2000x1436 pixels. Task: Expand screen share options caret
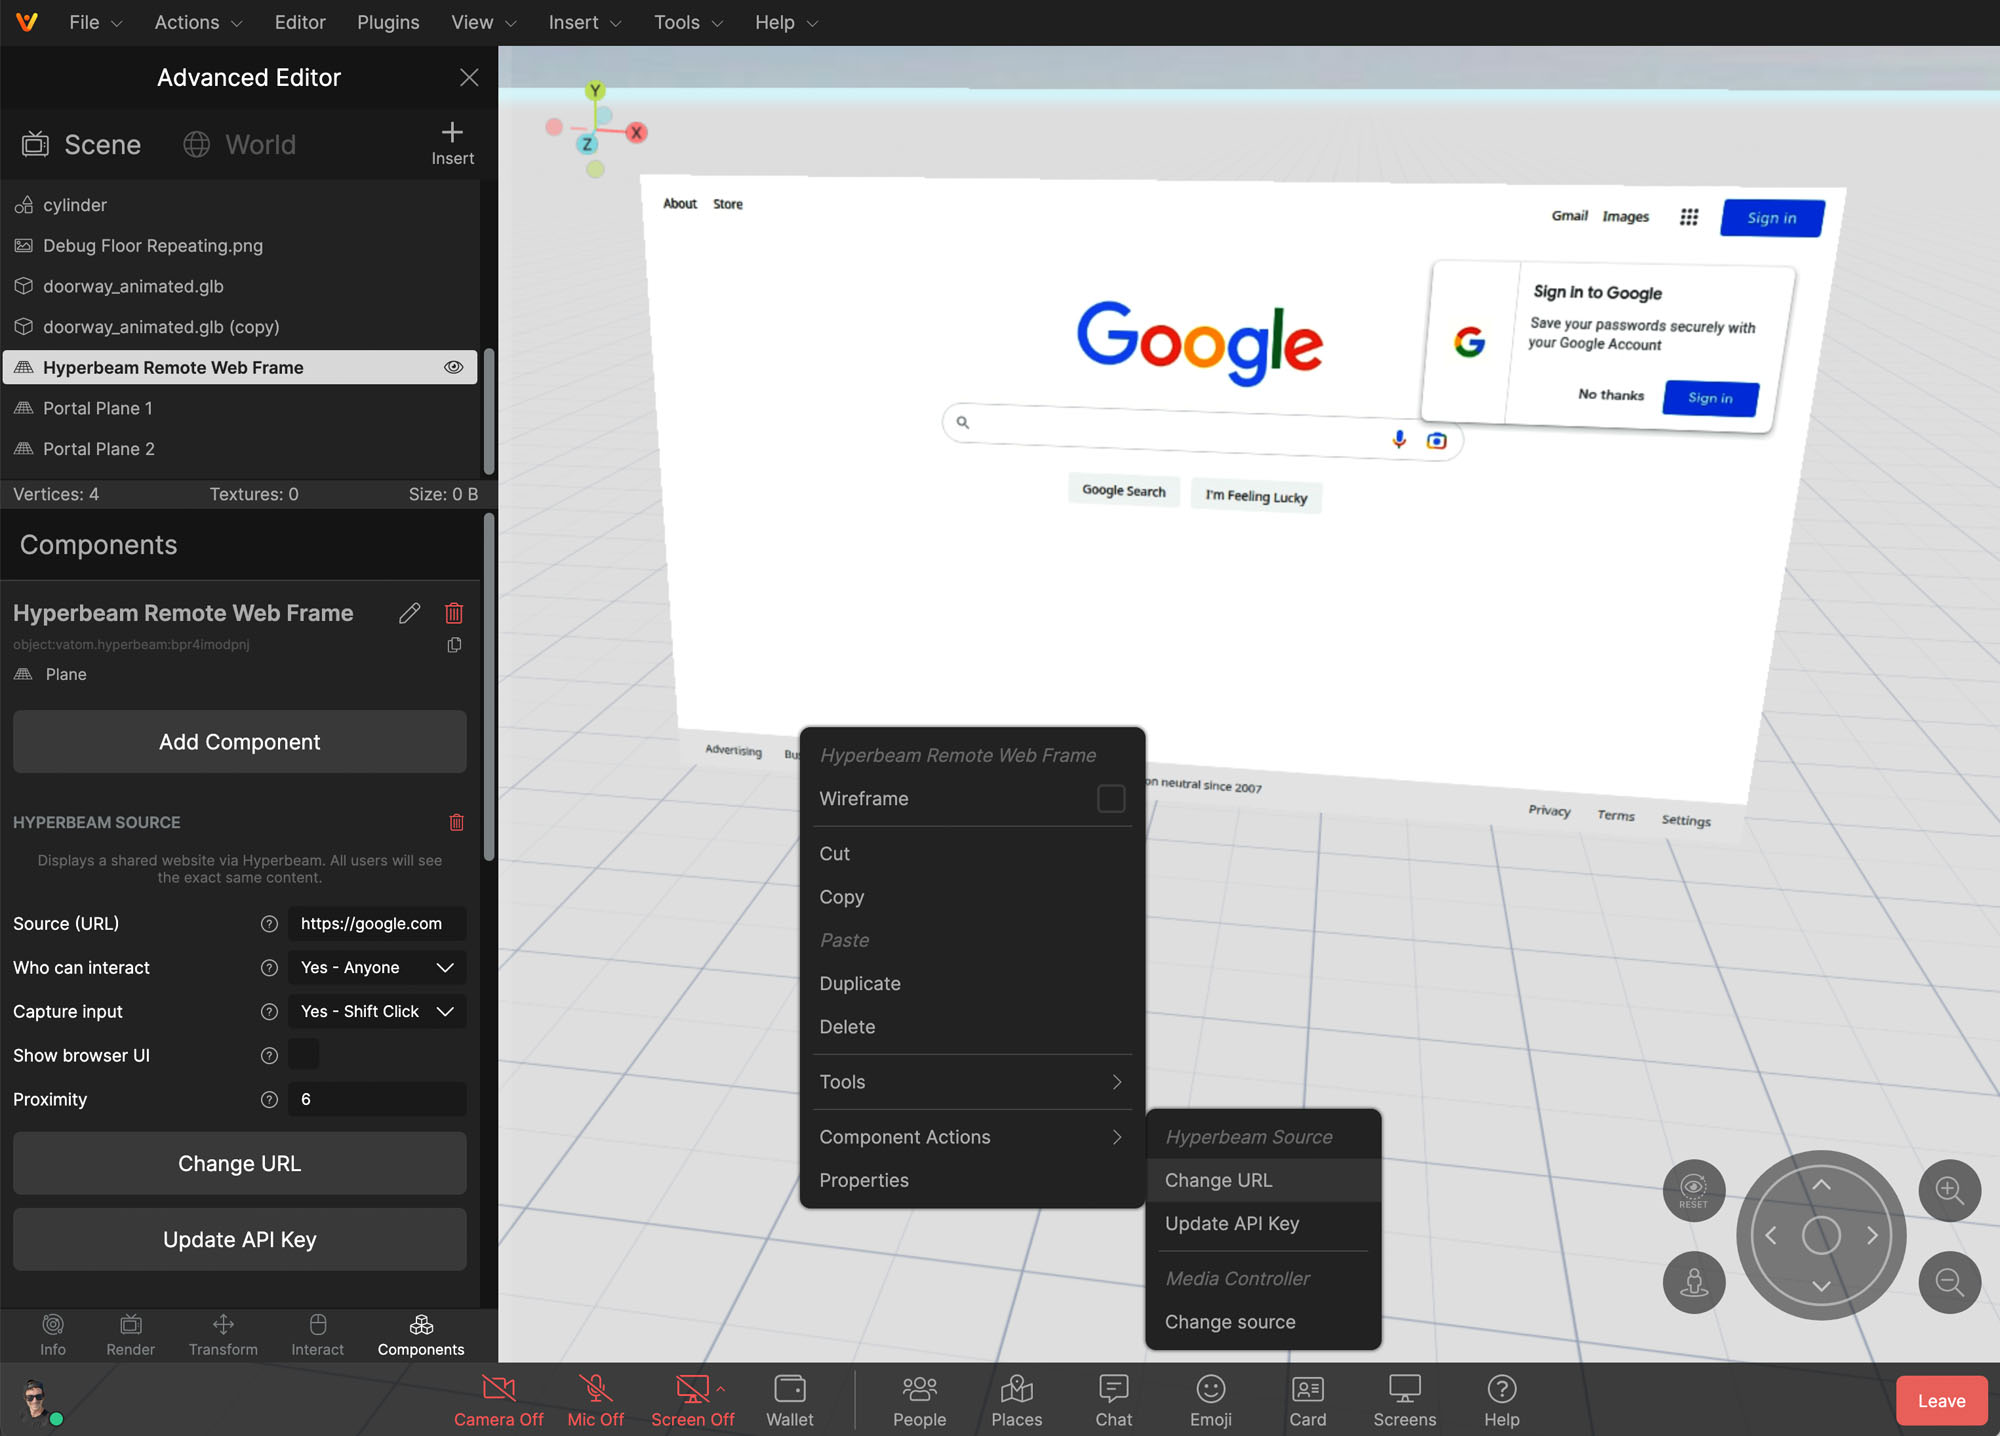pyautogui.click(x=720, y=1389)
